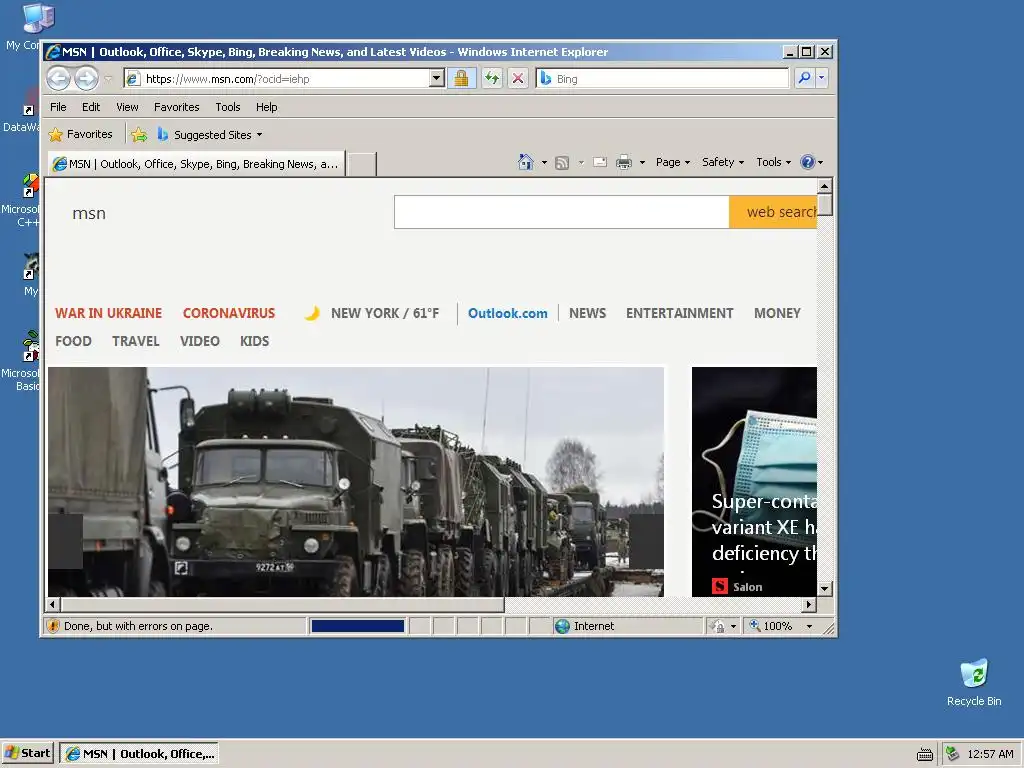This screenshot has width=1024, height=768.
Task: Click the network tray icon near clock
Action: tap(952, 754)
